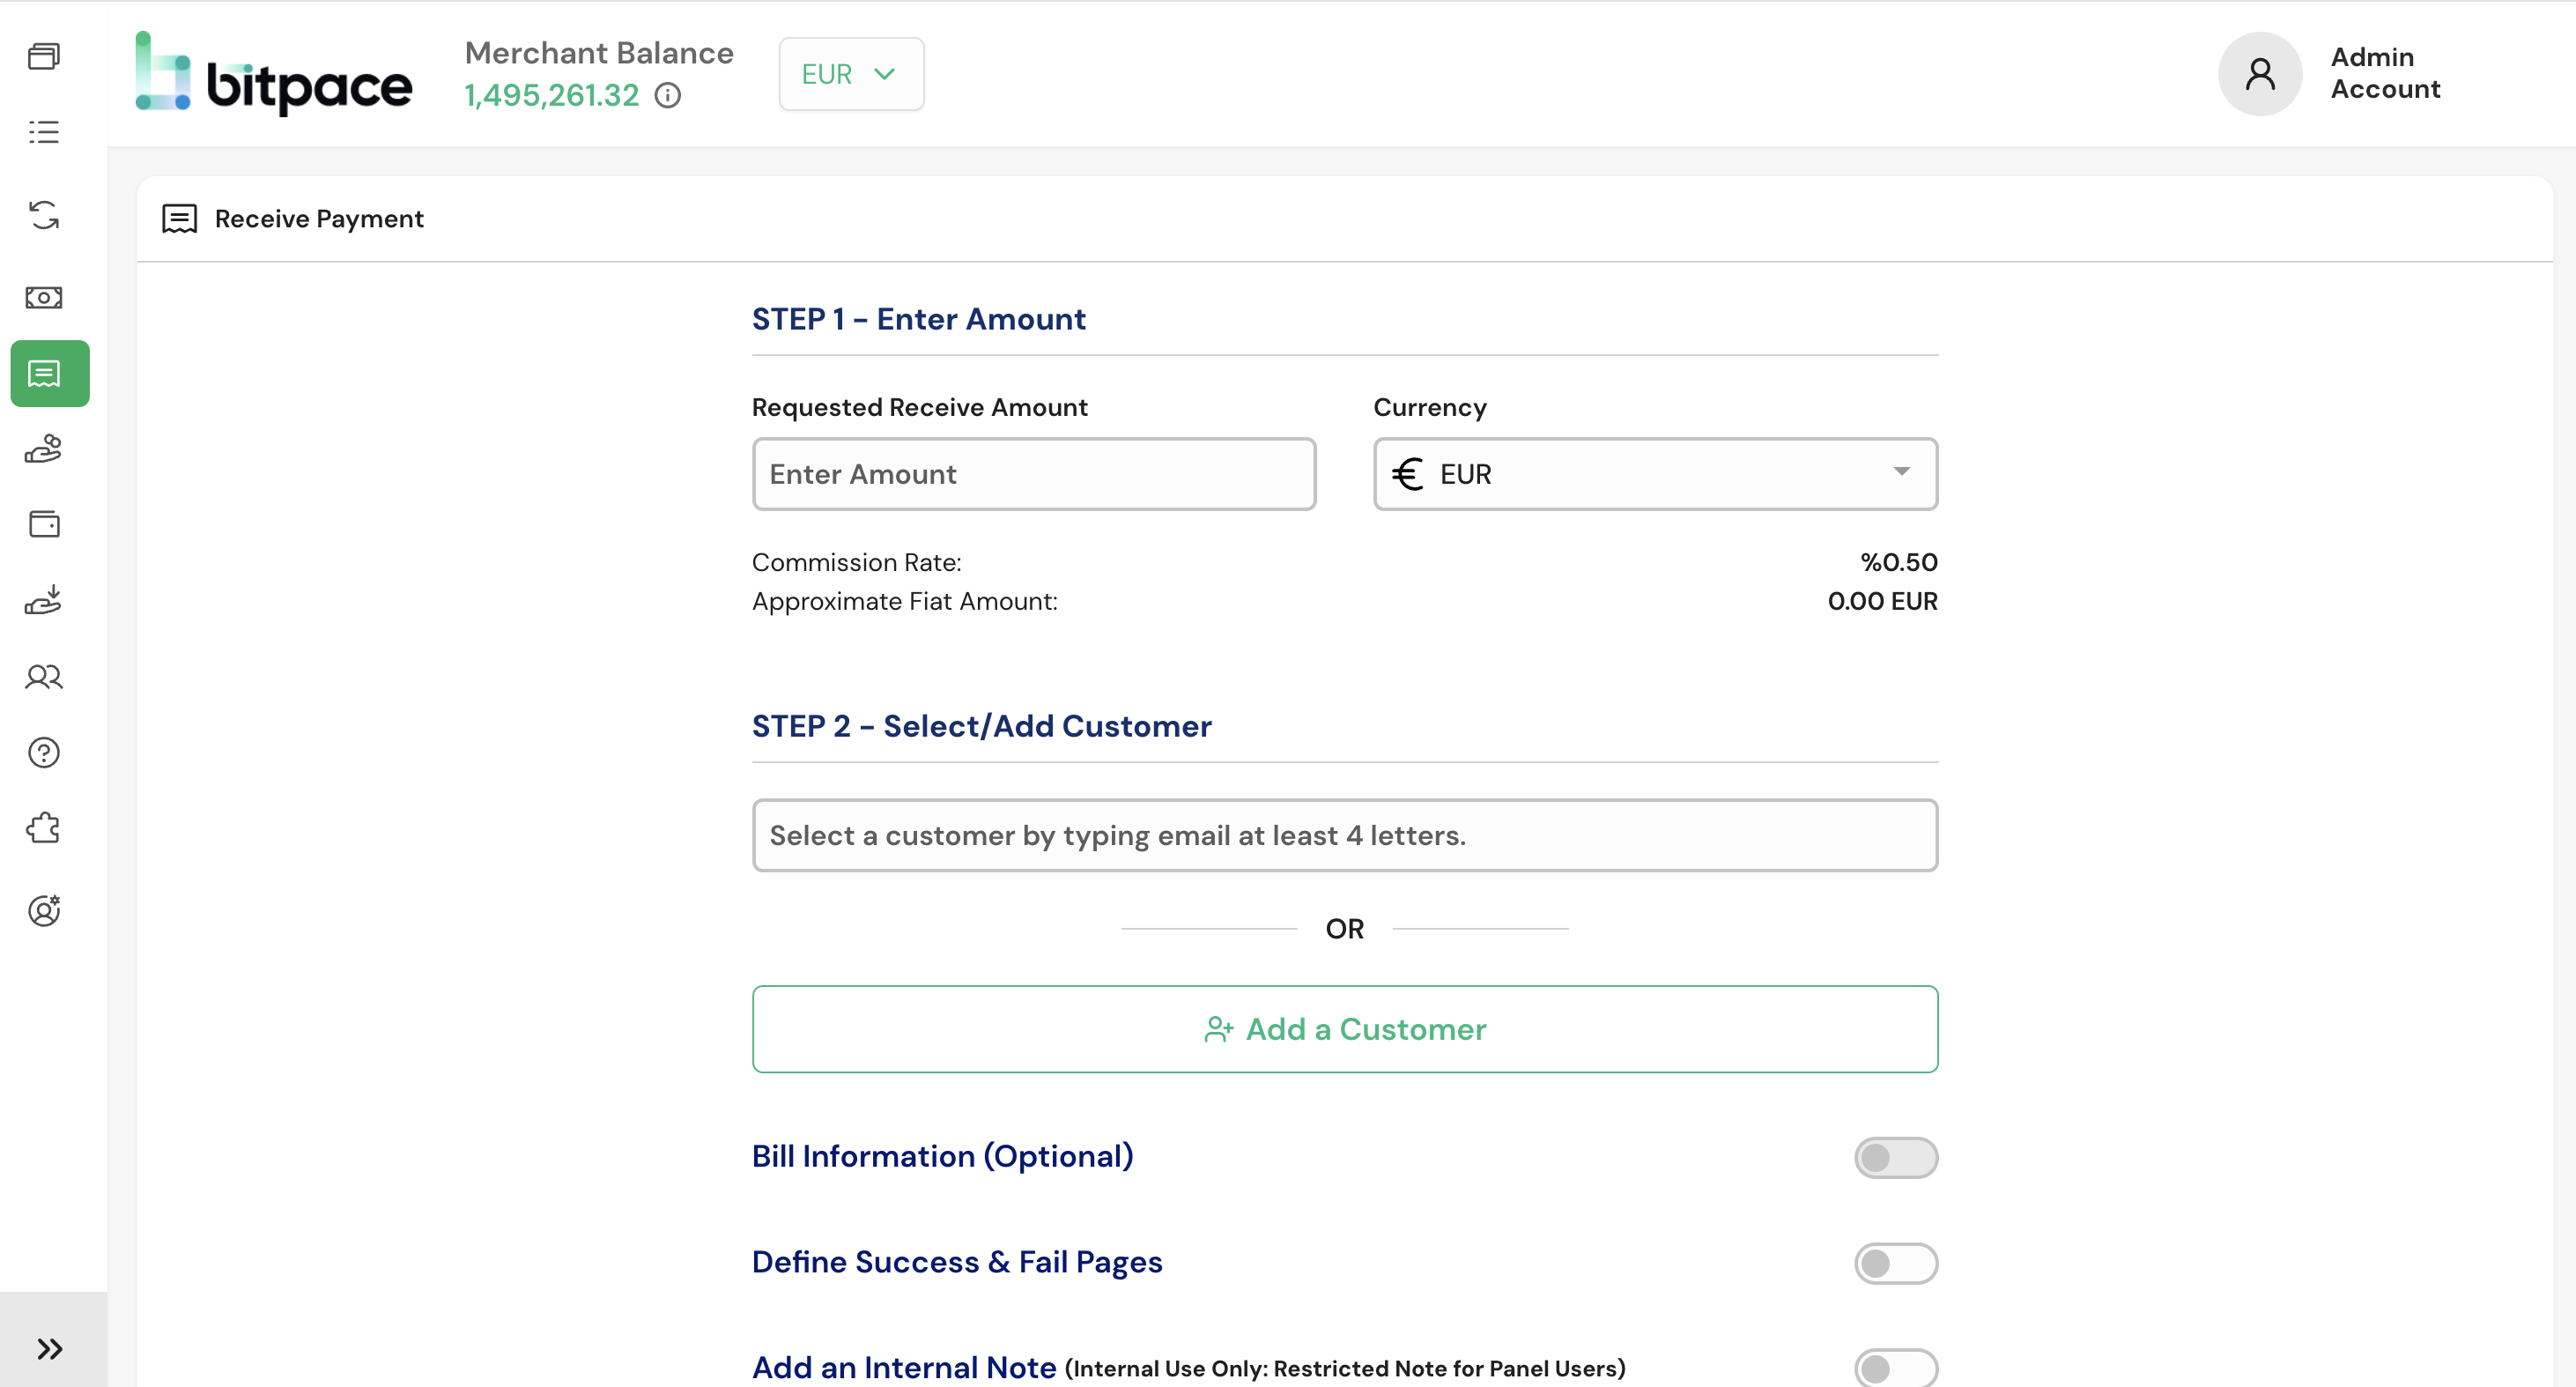Viewport: 2576px width, 1387px height.
Task: Expand the Currency EUR select box
Action: (1654, 474)
